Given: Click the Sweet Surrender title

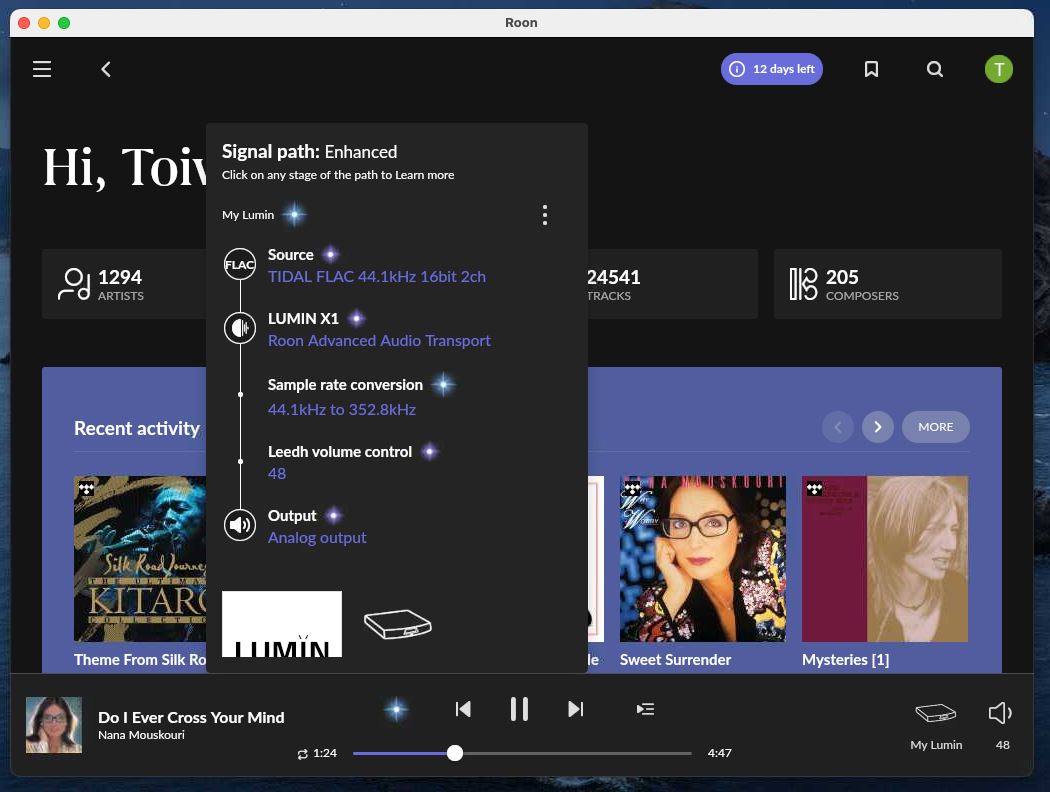Looking at the screenshot, I should [675, 659].
